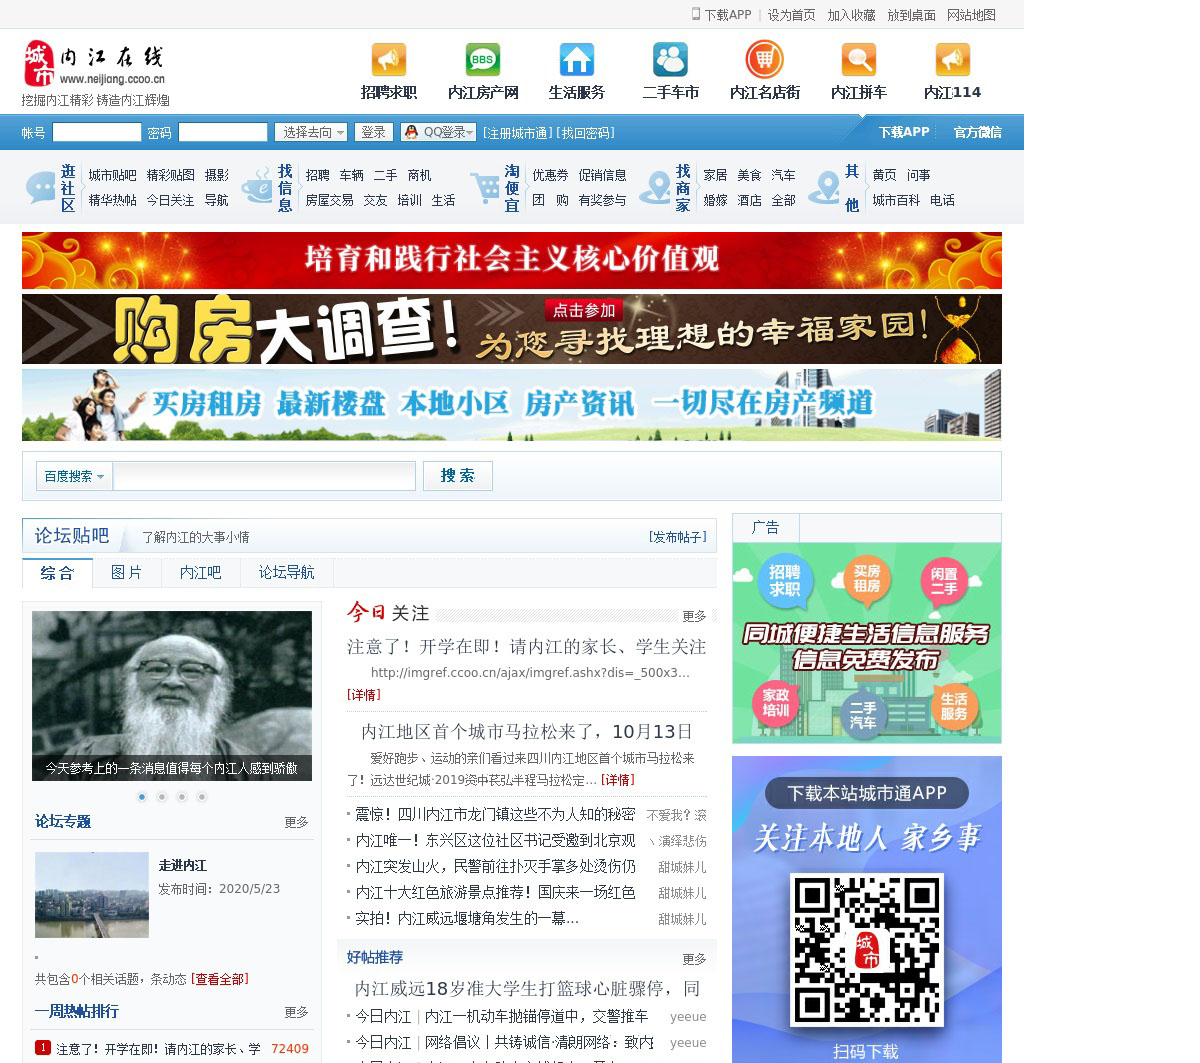Screen dimensions: 1200x1063
Task: Open the 二手车市 people icon
Action: tap(671, 60)
